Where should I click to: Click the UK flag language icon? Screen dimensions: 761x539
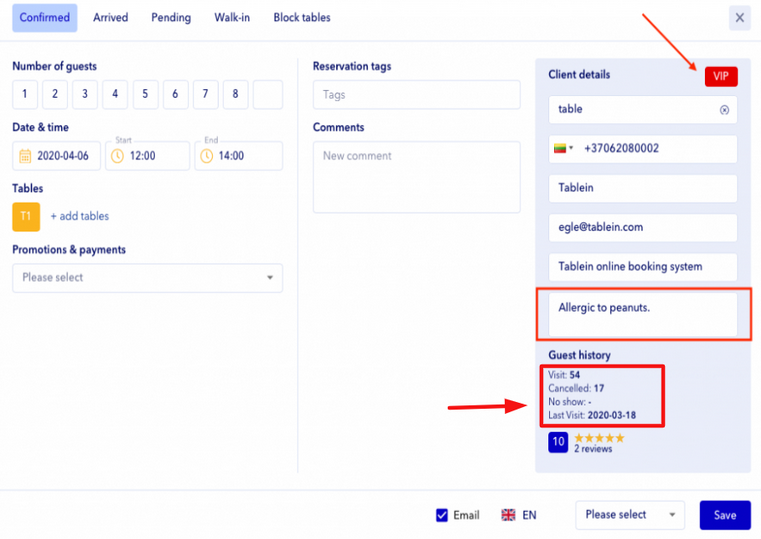click(x=509, y=515)
